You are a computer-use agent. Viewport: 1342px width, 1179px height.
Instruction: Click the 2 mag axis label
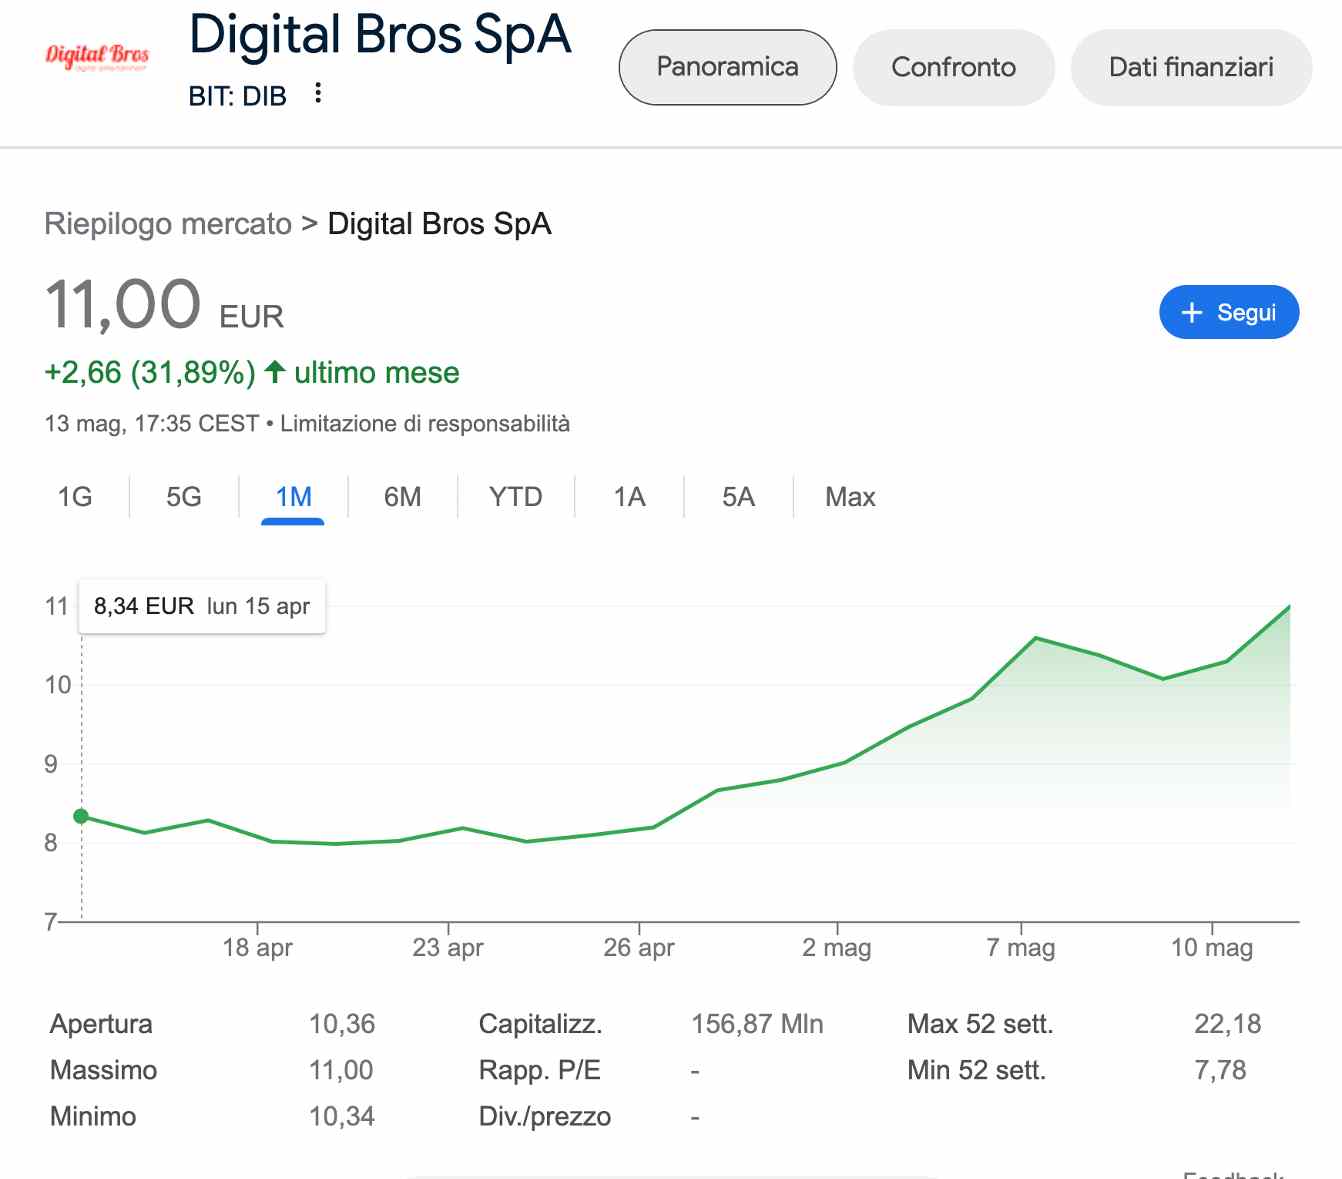coord(837,947)
